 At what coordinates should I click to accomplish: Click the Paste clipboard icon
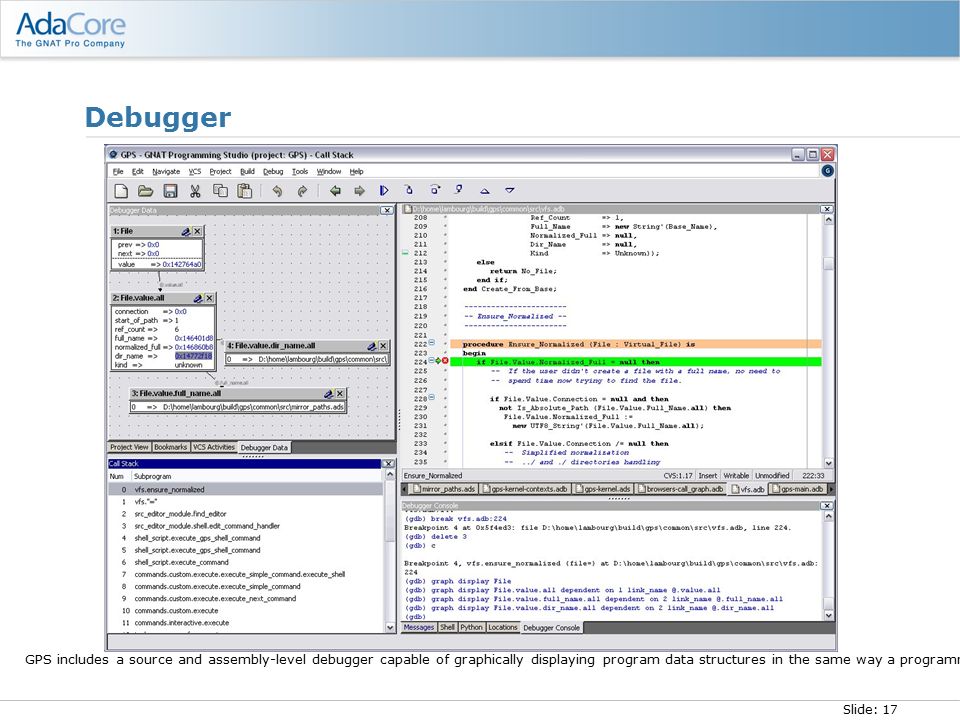245,191
